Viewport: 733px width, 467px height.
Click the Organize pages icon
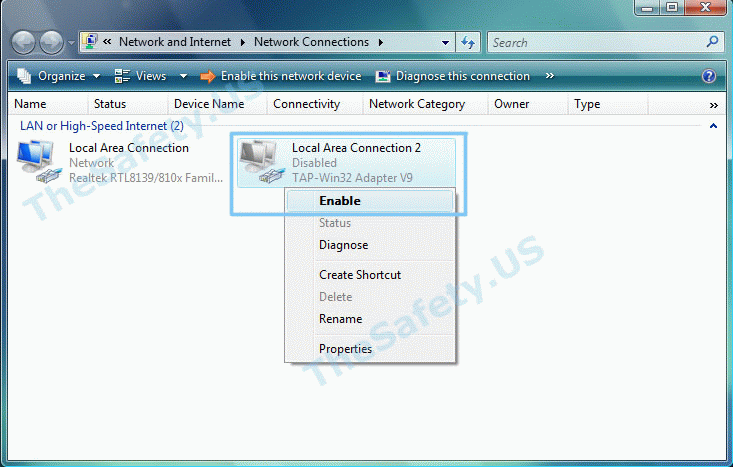click(24, 76)
